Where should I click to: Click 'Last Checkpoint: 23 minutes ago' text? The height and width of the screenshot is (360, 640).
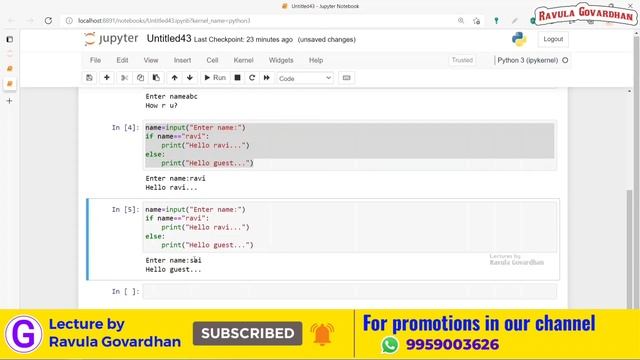point(243,40)
